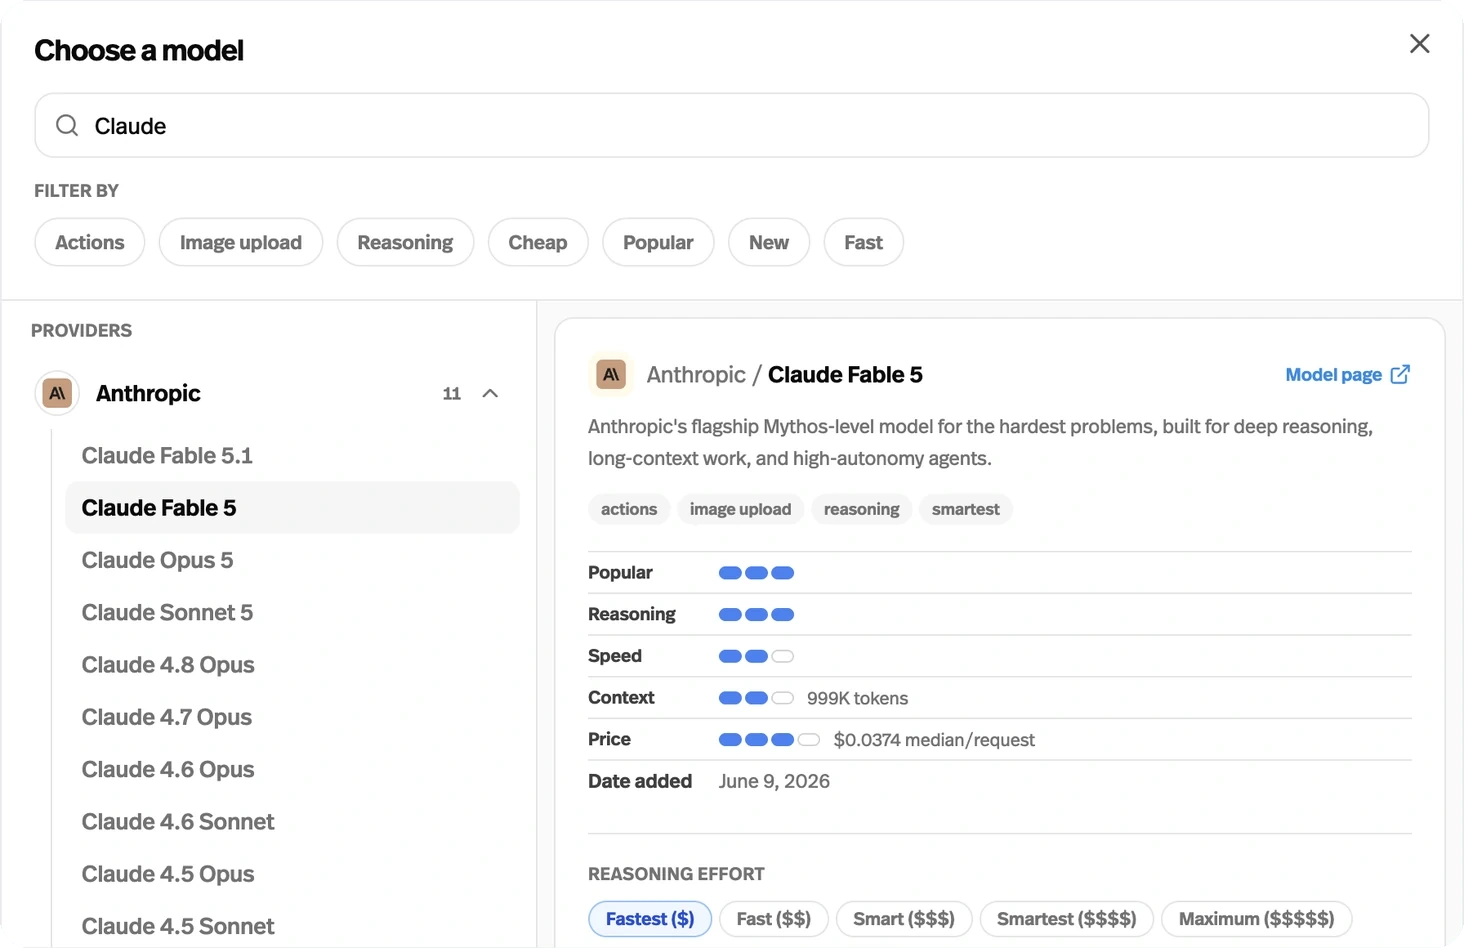Select Claude 4.6 Sonnet model

click(292, 821)
